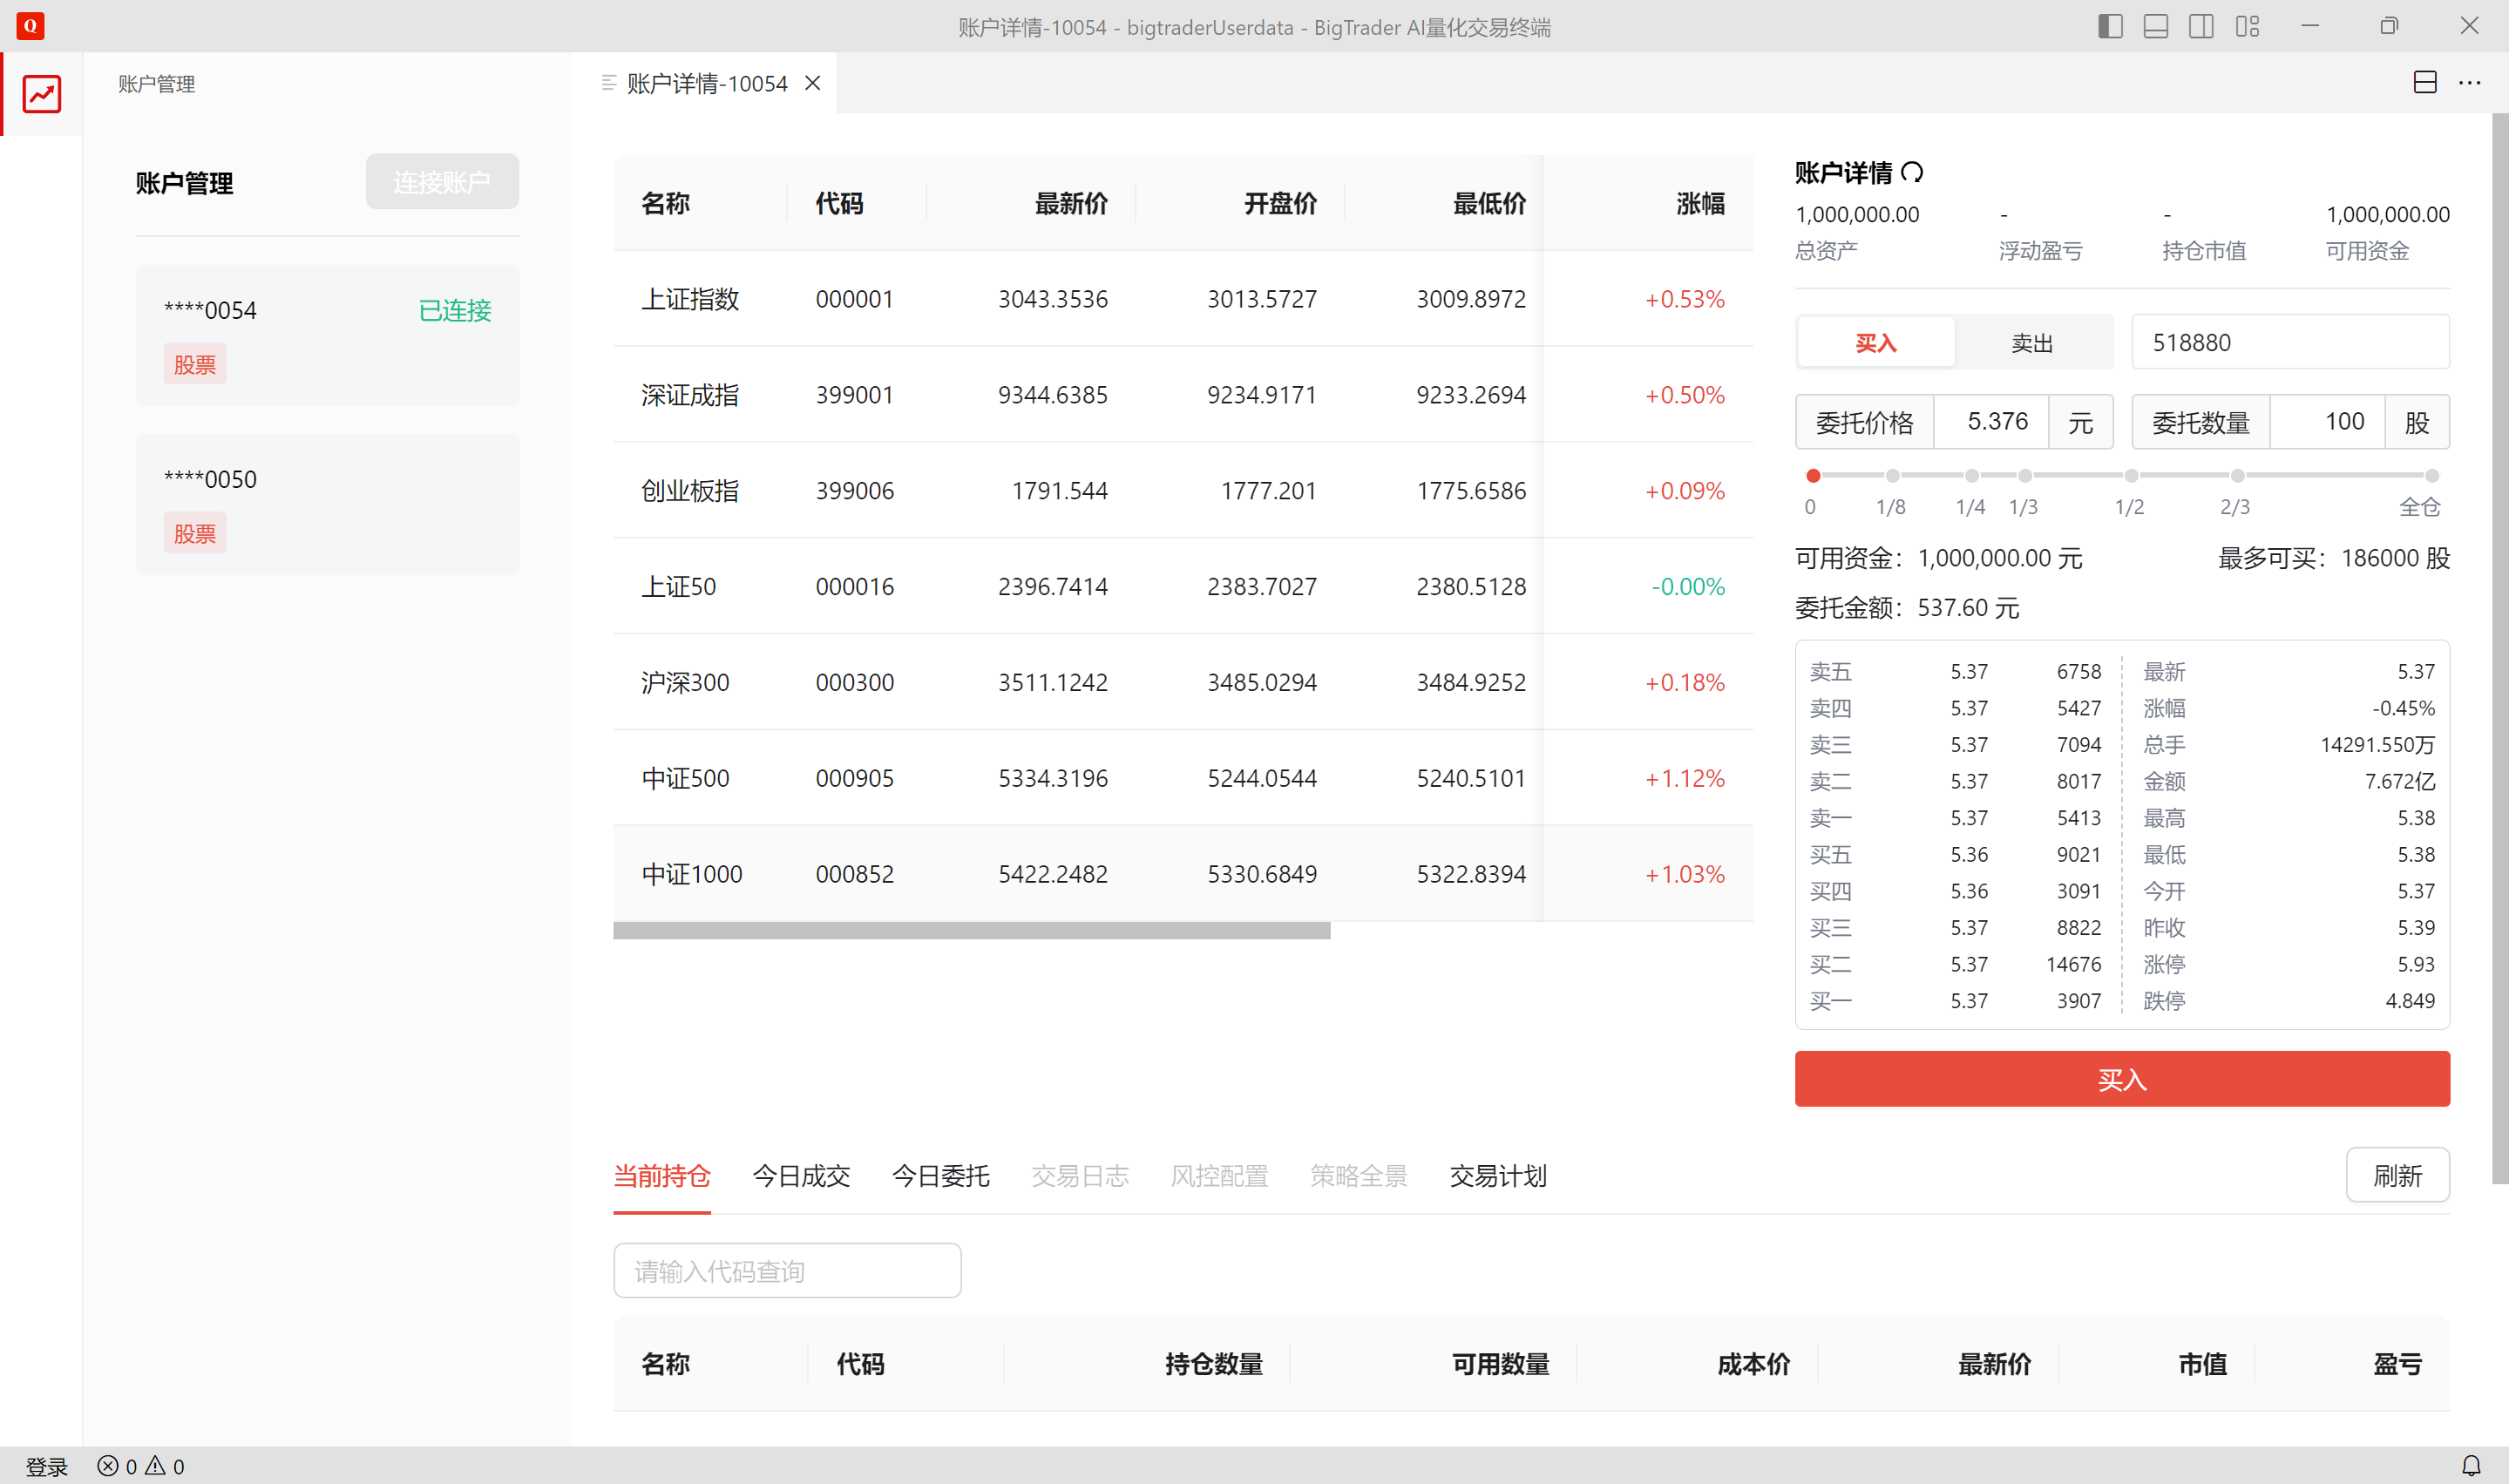Switch order mode to 卖出
Screen dimensions: 2509x1484
tap(2031, 343)
